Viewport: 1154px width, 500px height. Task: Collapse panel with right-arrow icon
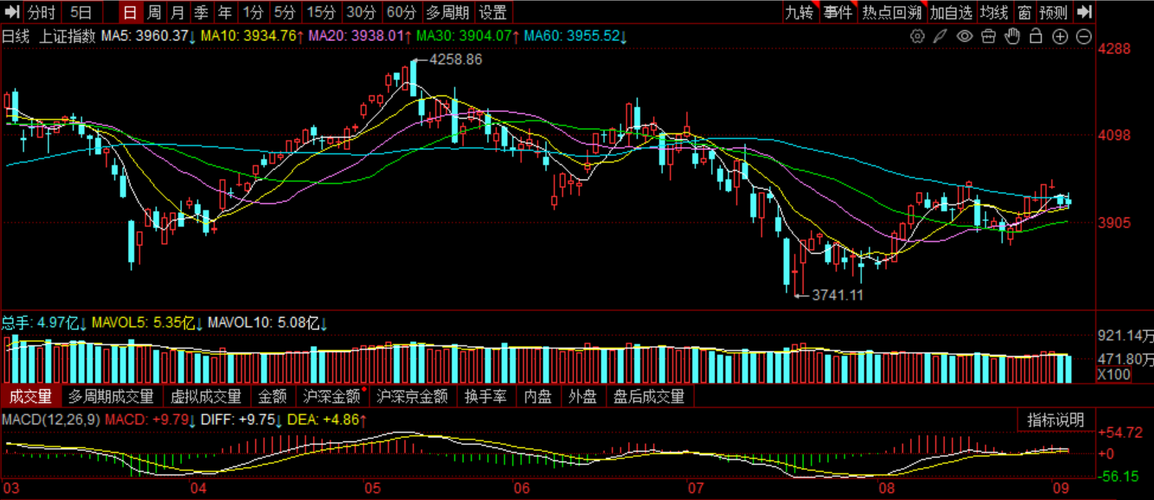[1084, 12]
